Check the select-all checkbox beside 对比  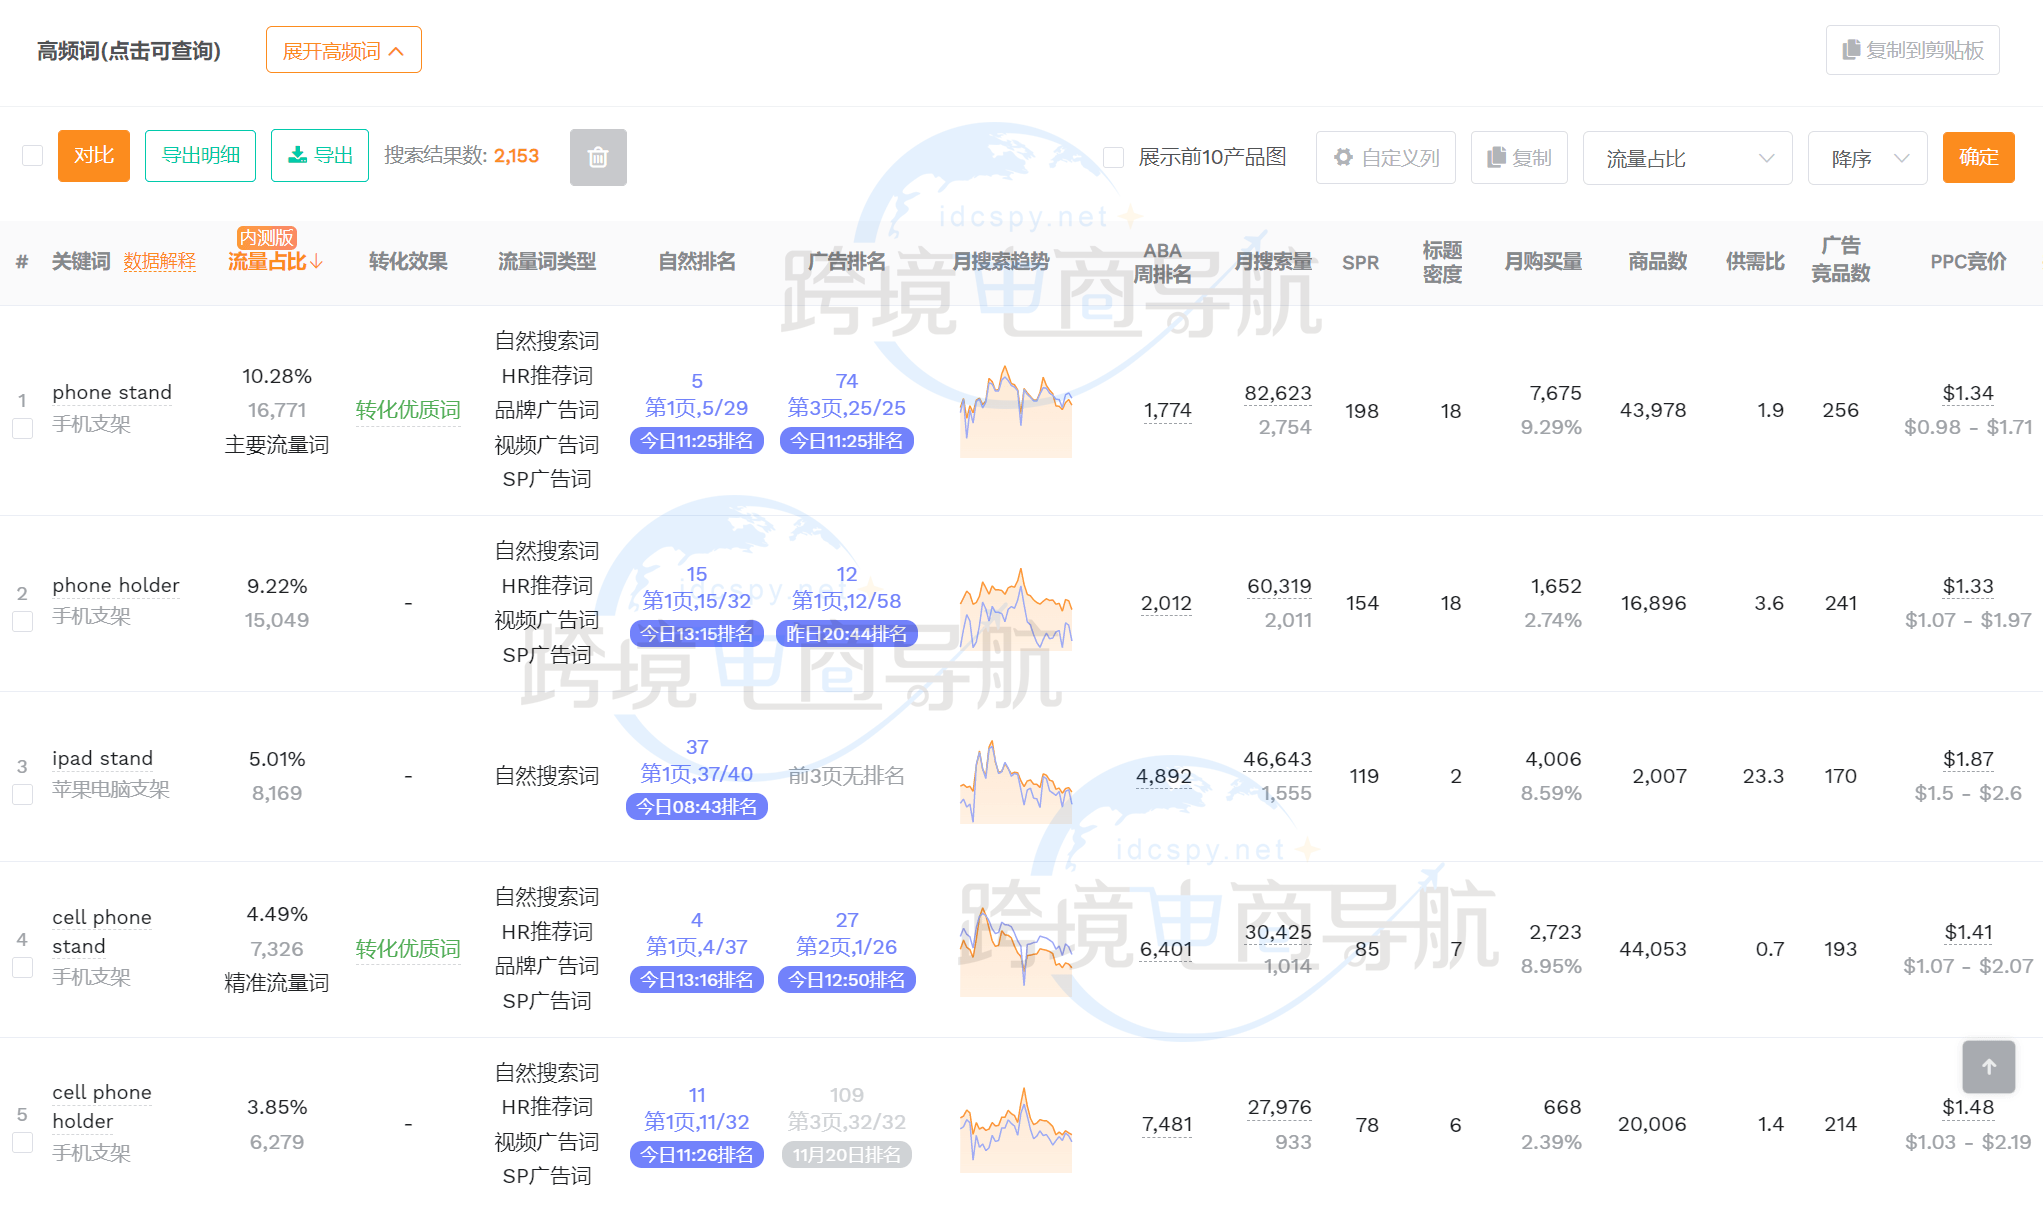coord(31,155)
